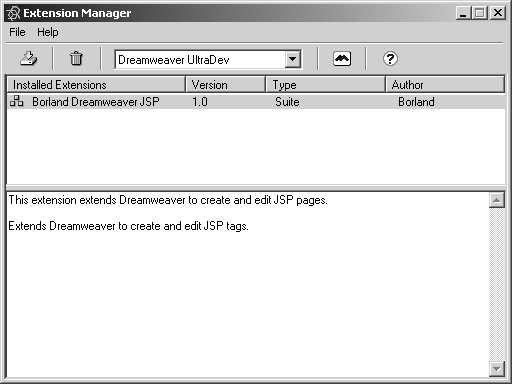The width and height of the screenshot is (512, 384).
Task: Click the description scrollbar down arrow
Action: [x=497, y=369]
